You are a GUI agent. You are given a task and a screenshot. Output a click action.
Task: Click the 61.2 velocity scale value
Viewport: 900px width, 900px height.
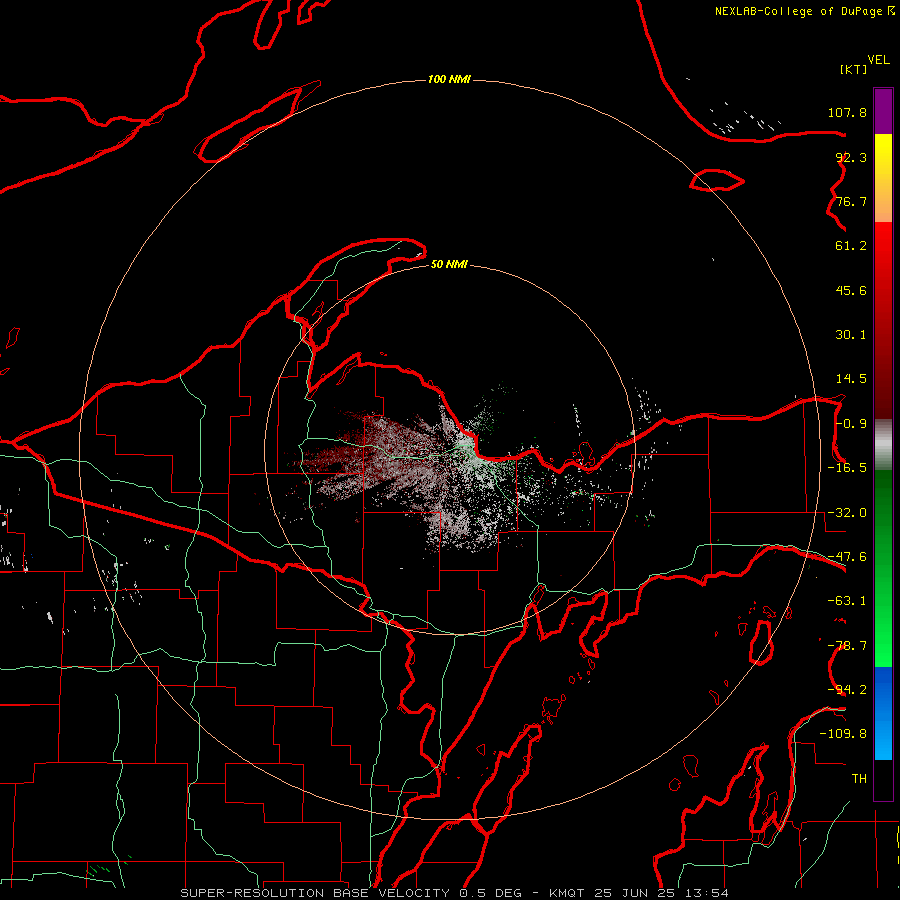tap(851, 246)
